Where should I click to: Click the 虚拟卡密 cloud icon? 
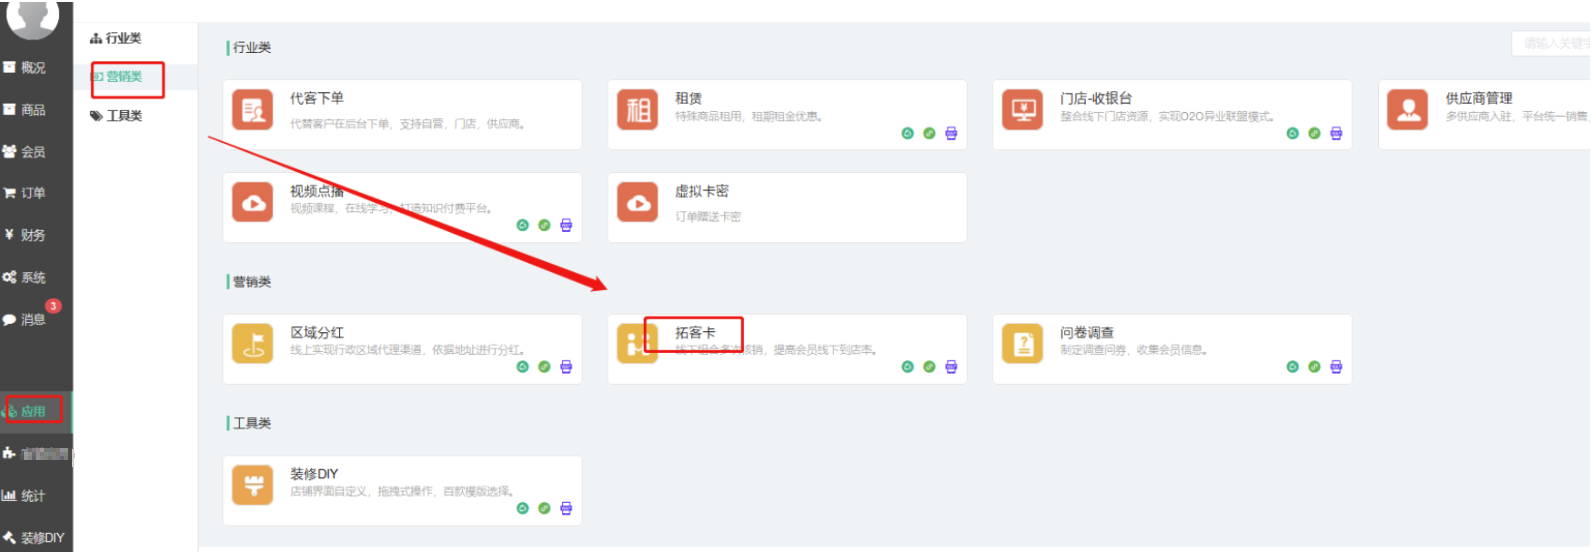point(638,203)
